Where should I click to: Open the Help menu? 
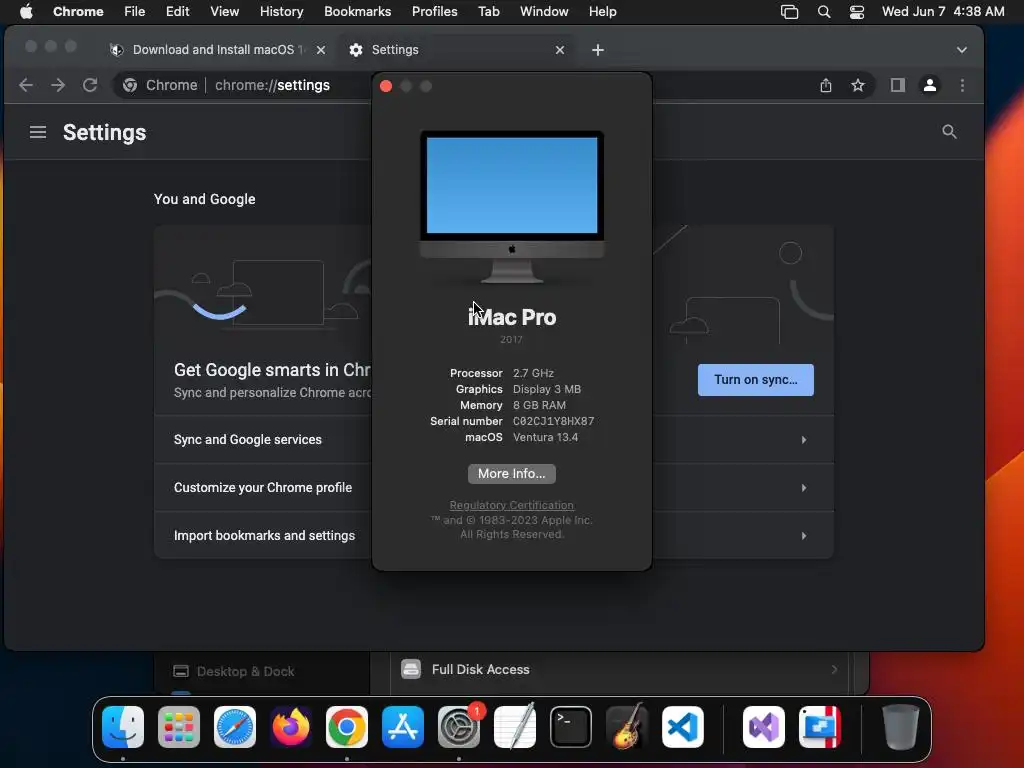click(x=602, y=12)
